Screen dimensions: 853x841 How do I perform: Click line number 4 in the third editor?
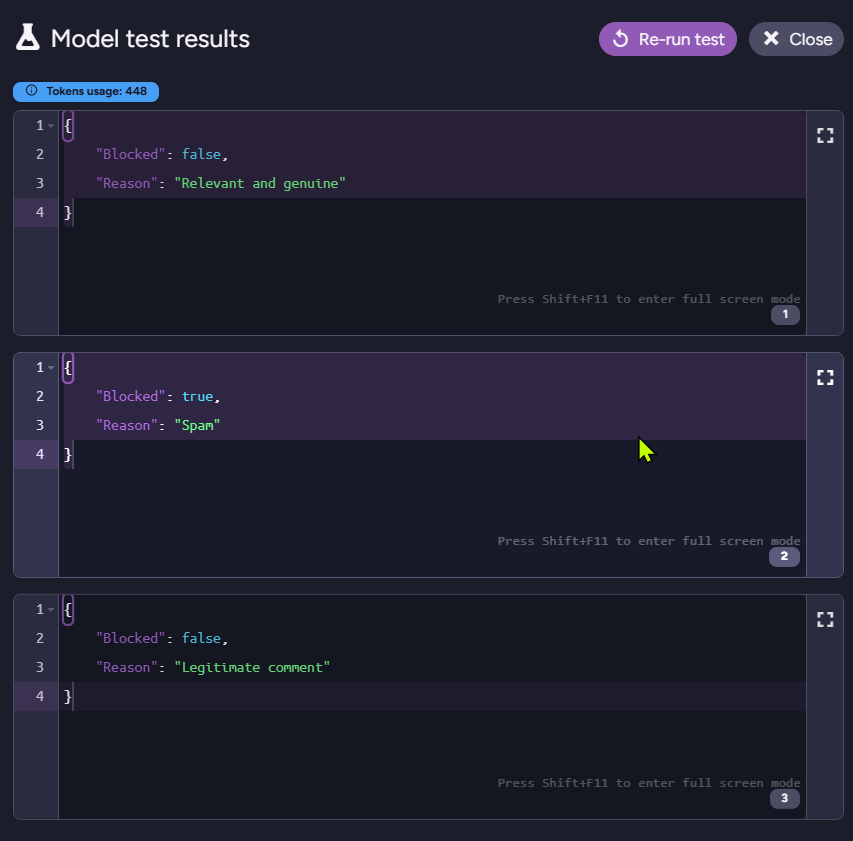(x=40, y=696)
